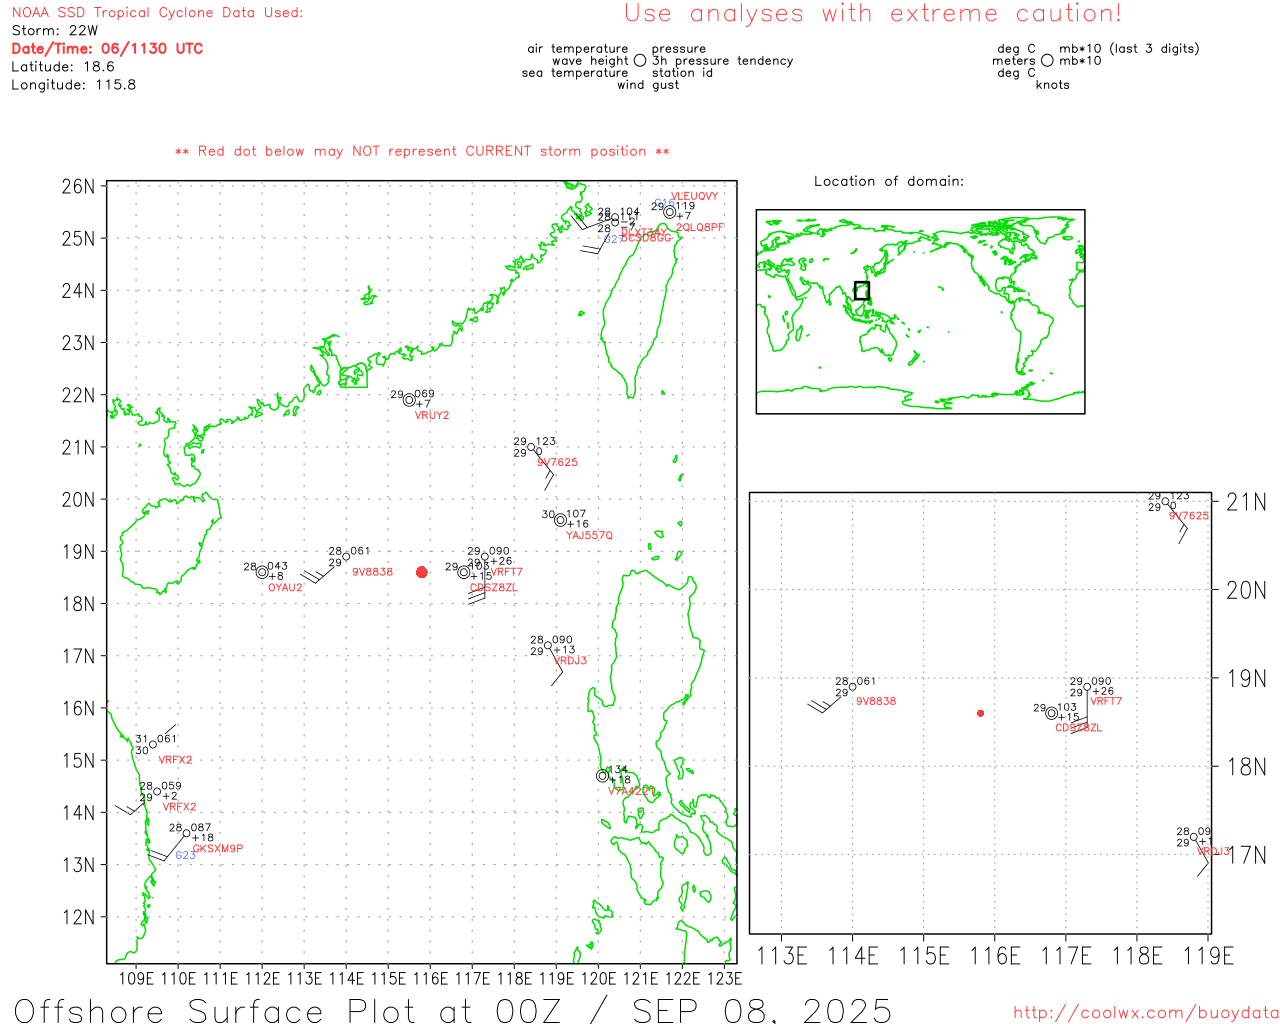Click 'mb*10 (last 3 digits)' unit label

point(1129,49)
